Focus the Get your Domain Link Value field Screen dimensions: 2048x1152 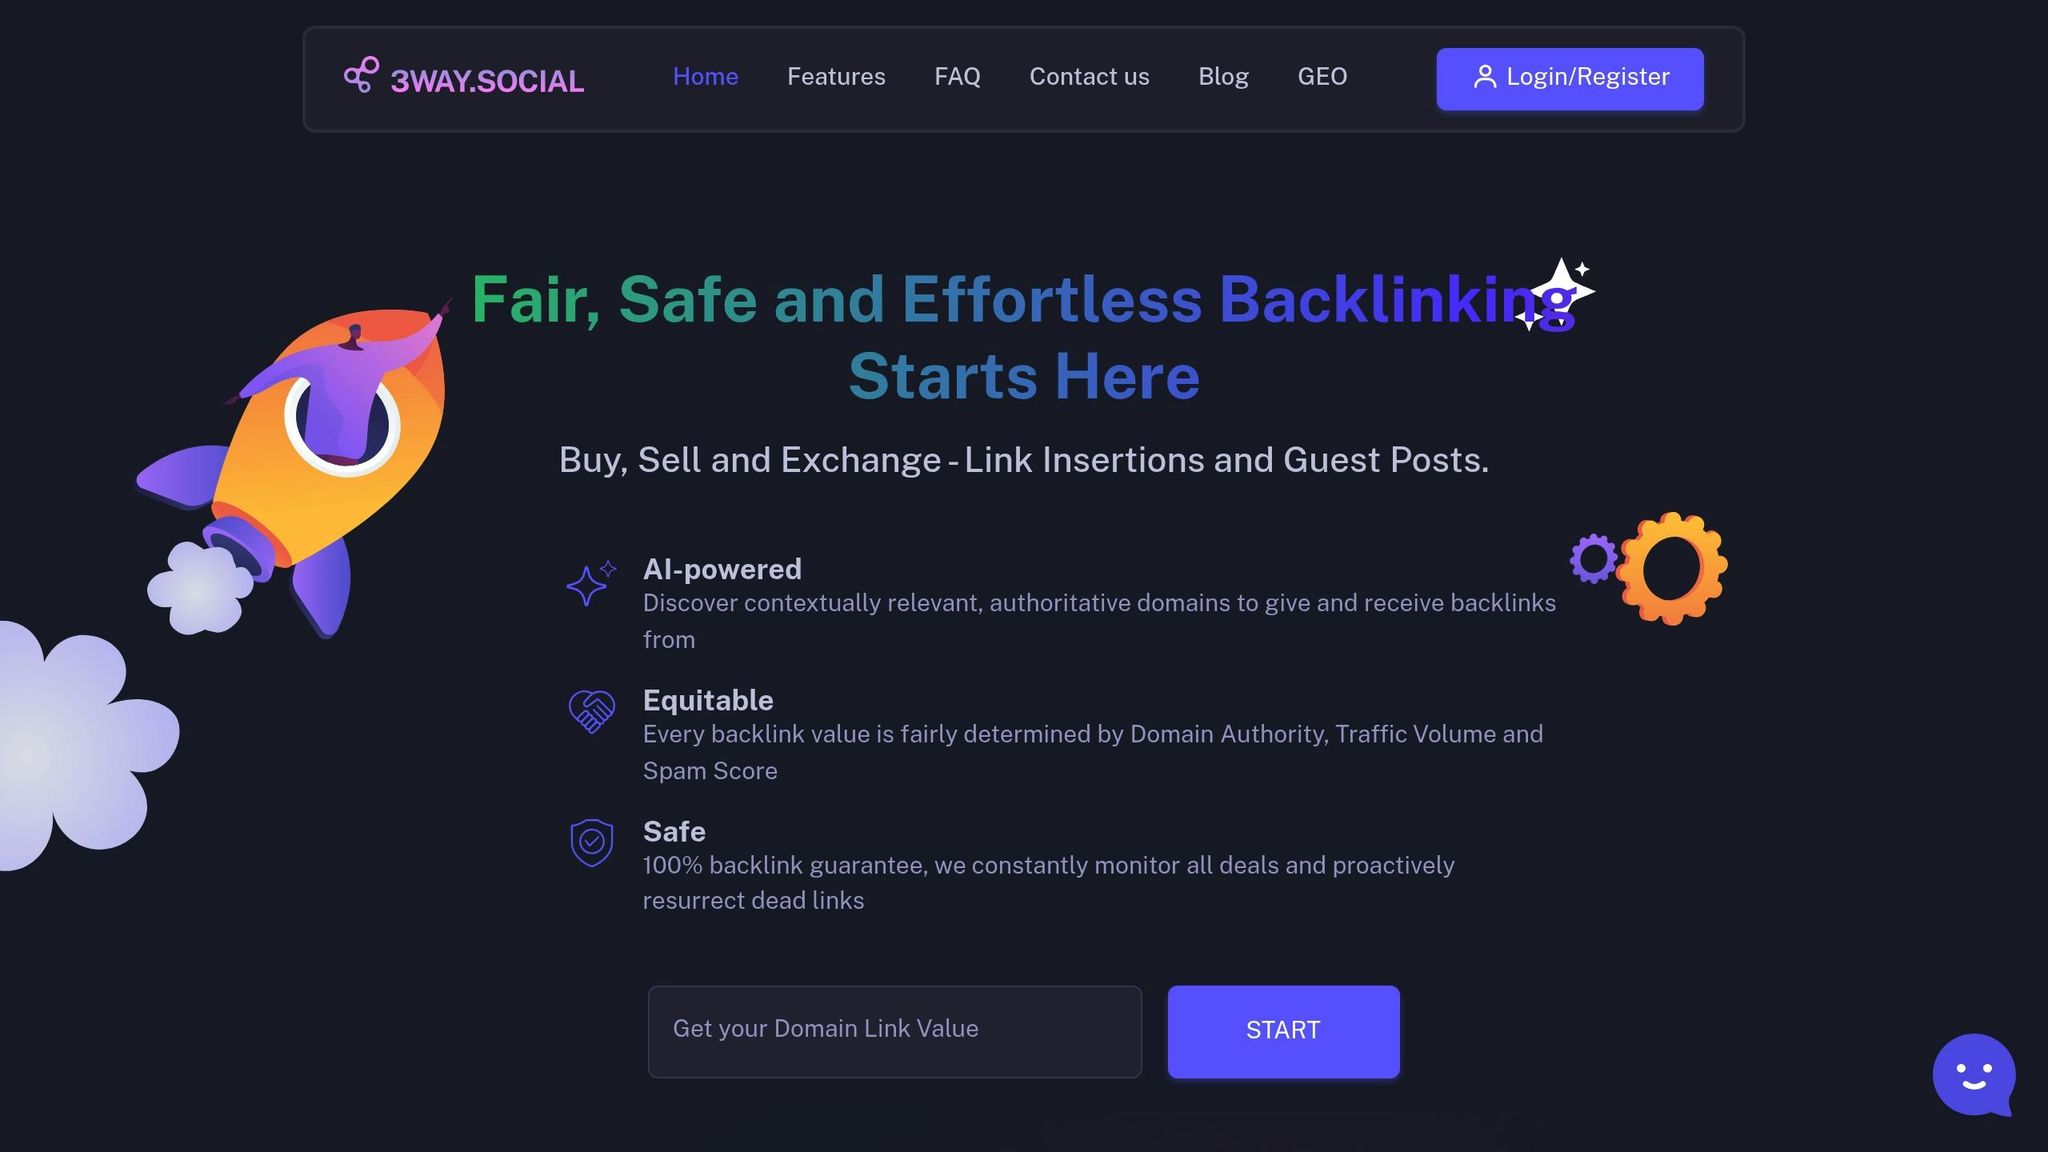[x=894, y=1031]
